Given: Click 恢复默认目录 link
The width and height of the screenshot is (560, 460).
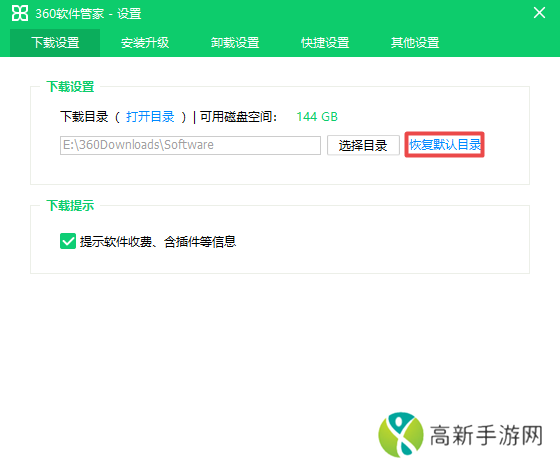Looking at the screenshot, I should pos(445,145).
